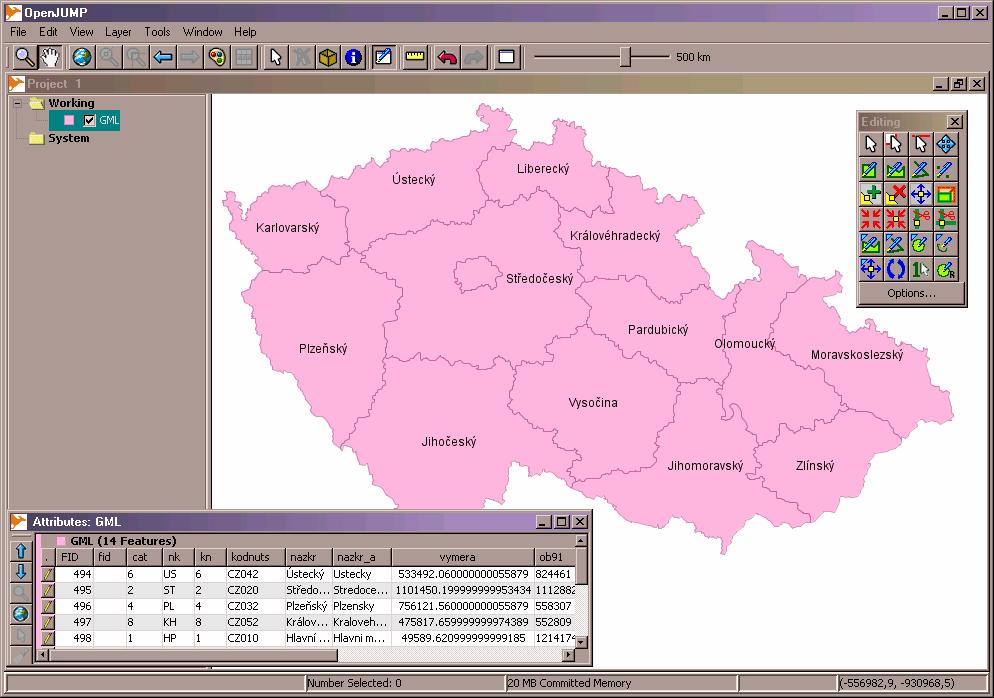Move to next row with down arrow
Screen dimensions: 994x698
coord(20,572)
